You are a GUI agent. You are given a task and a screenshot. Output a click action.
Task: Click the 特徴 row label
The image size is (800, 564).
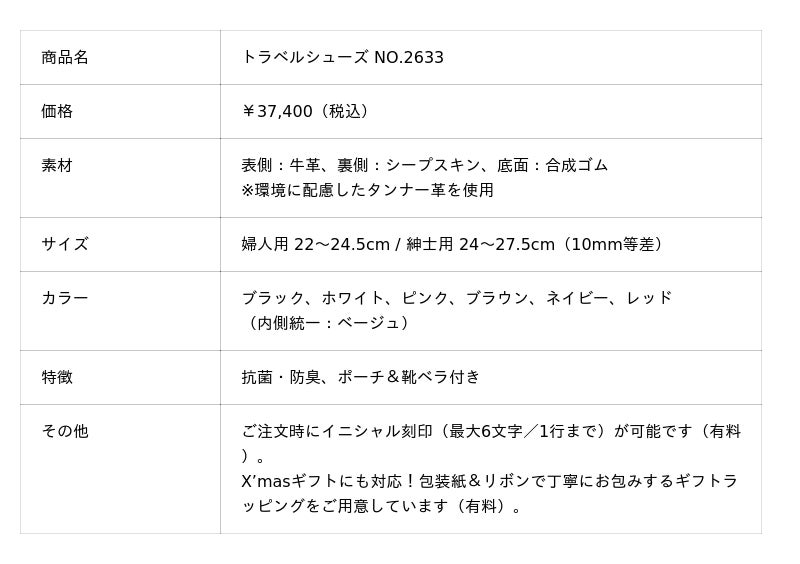(57, 377)
